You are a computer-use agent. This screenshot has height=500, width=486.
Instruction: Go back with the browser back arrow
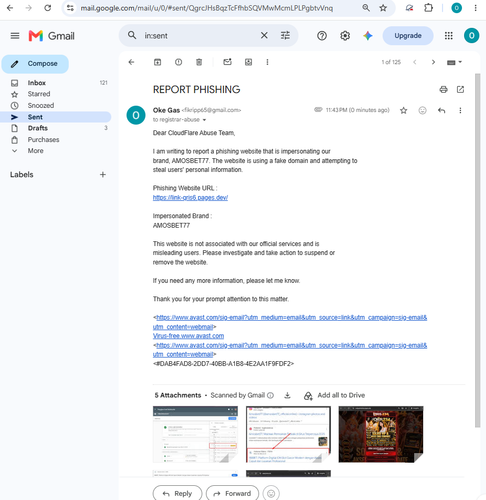point(10,8)
